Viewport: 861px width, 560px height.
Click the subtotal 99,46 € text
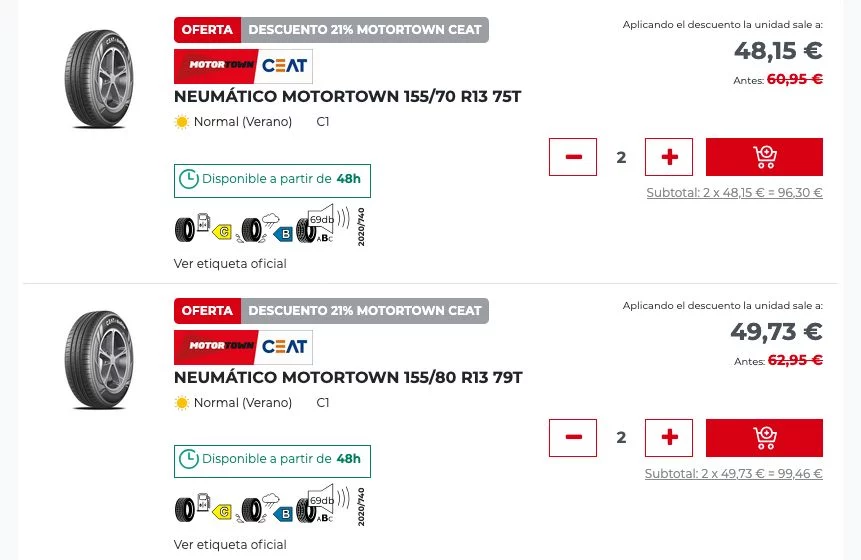733,474
